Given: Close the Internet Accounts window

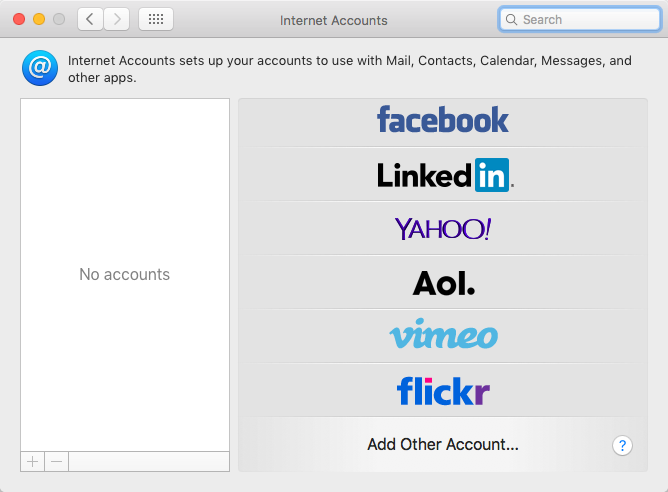Looking at the screenshot, I should [x=19, y=19].
